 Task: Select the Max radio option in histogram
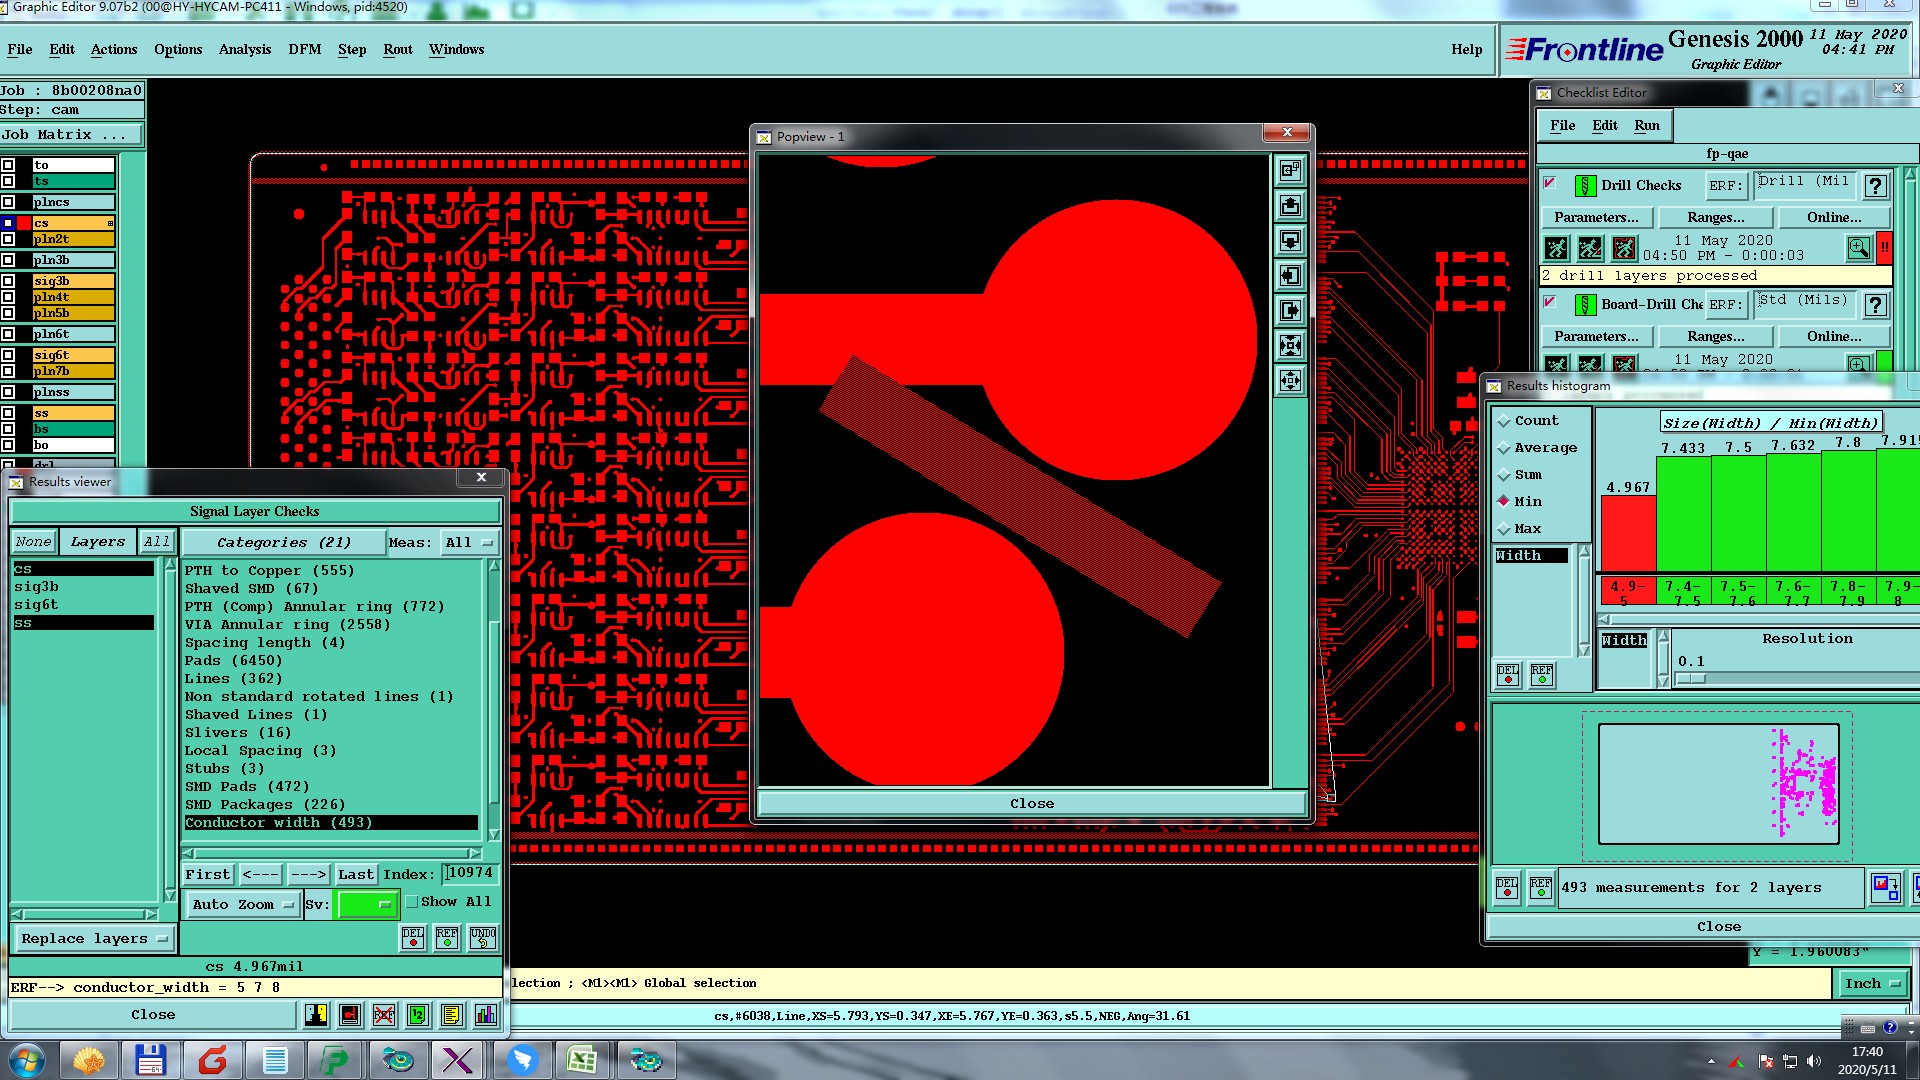click(1504, 529)
